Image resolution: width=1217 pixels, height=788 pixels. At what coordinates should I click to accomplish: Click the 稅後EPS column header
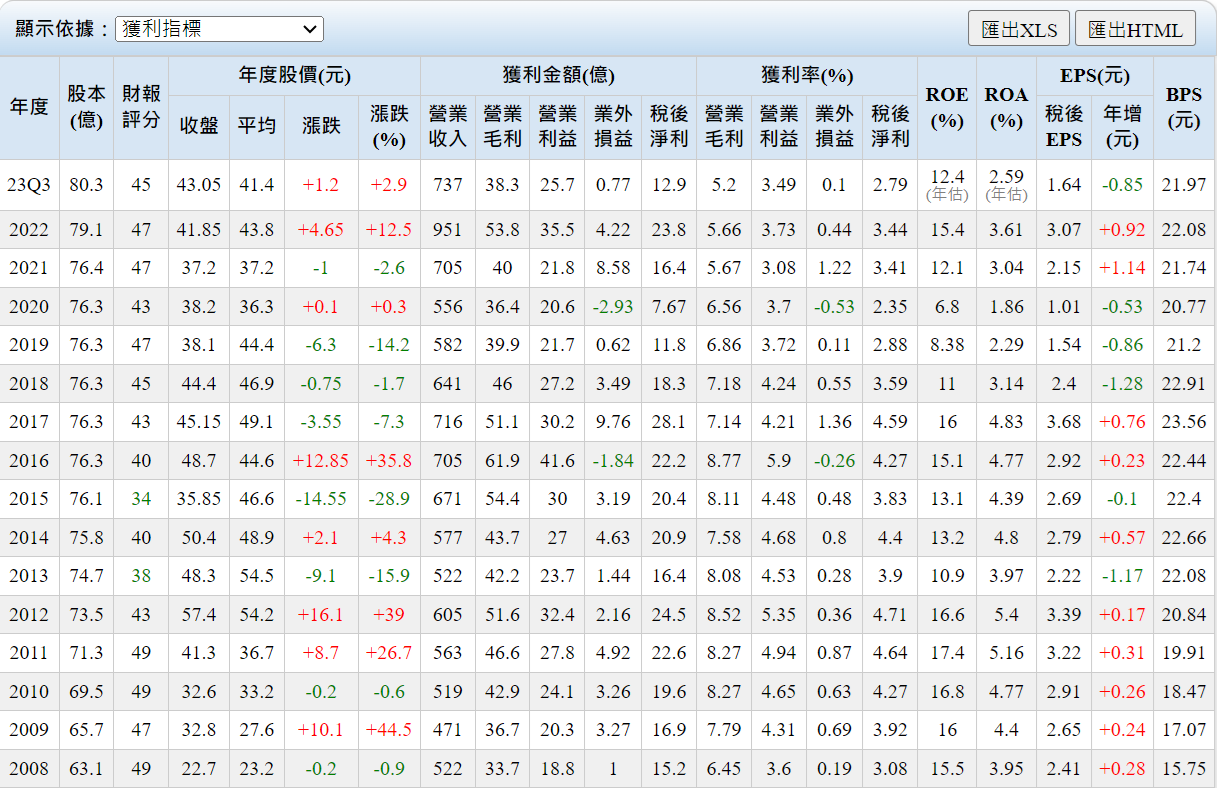tap(1064, 126)
